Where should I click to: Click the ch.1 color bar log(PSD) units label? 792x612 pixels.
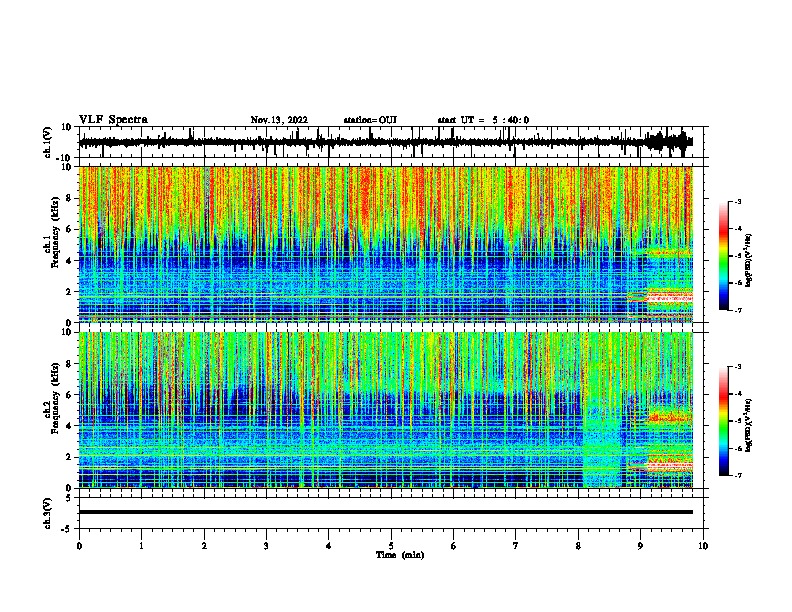tap(748, 261)
